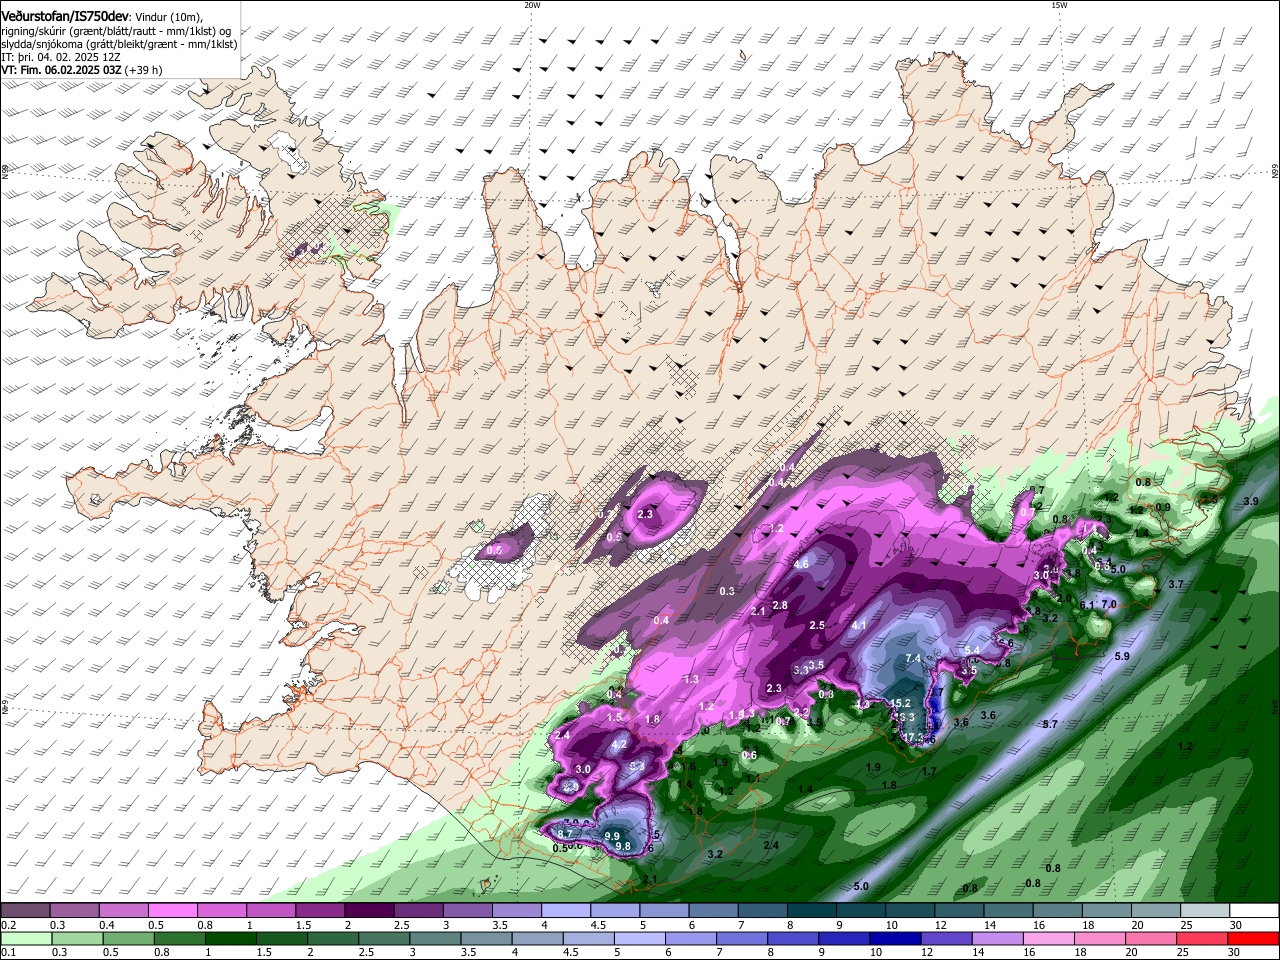Click upper legend swatch between 3 and 3.5
This screenshot has width=1280, height=960.
[467, 911]
